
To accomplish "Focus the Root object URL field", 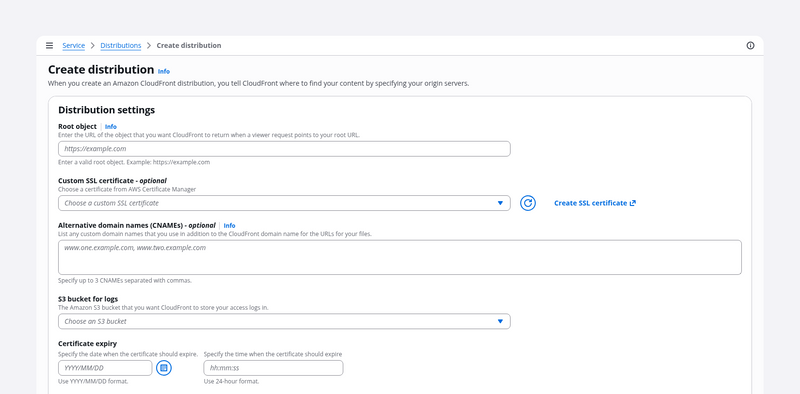I will click(284, 149).
